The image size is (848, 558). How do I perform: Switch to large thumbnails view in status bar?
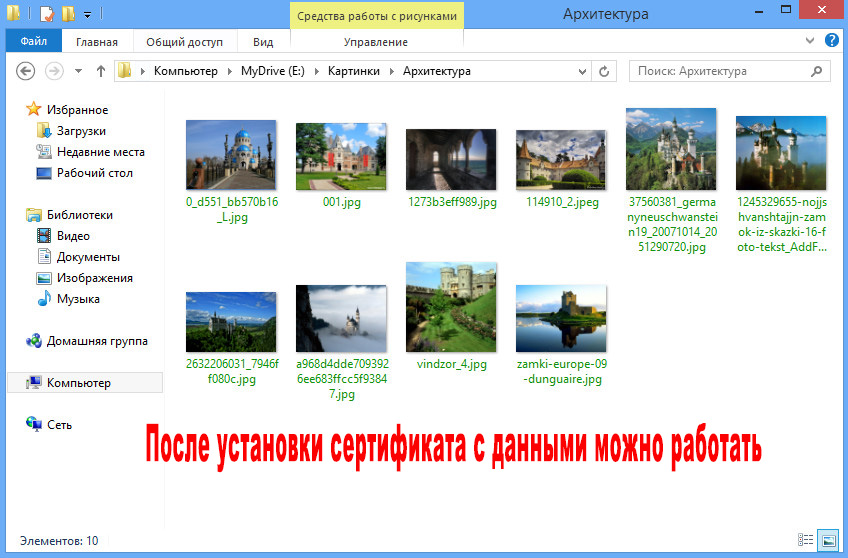(x=828, y=540)
